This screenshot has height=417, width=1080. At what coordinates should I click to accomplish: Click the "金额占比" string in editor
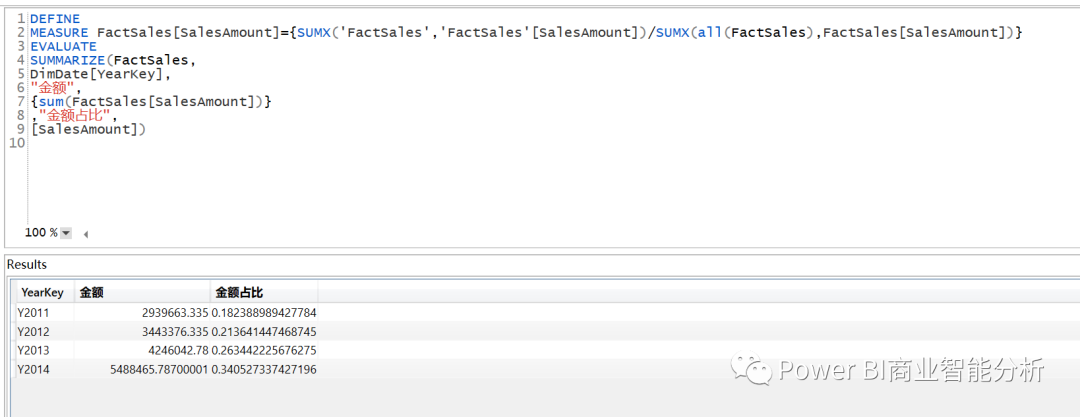coord(75,115)
